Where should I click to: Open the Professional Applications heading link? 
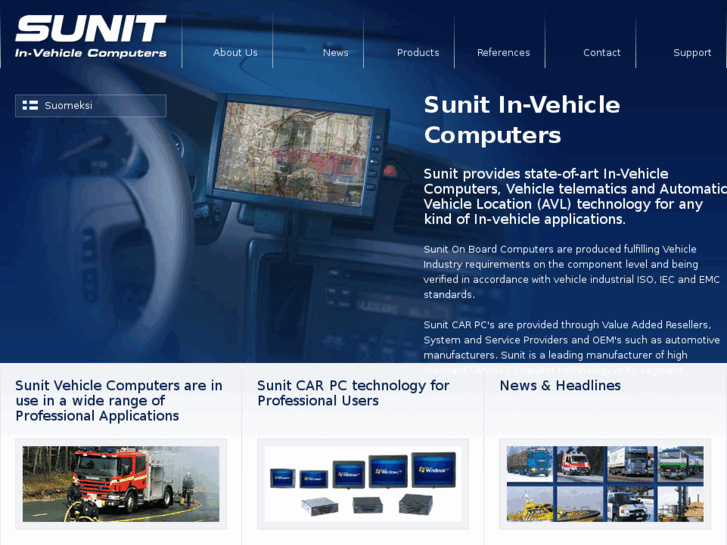click(x=119, y=400)
